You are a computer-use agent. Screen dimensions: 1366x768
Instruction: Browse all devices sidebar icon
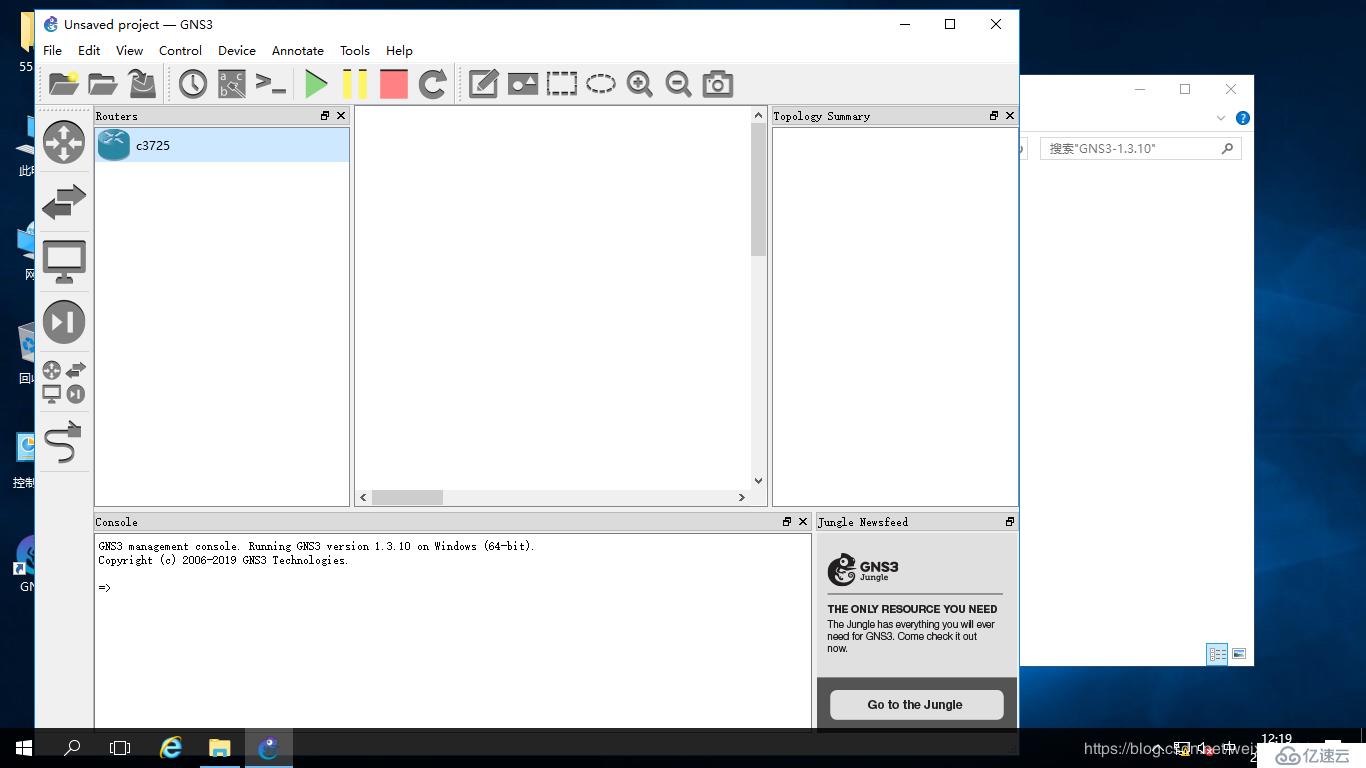(x=64, y=382)
